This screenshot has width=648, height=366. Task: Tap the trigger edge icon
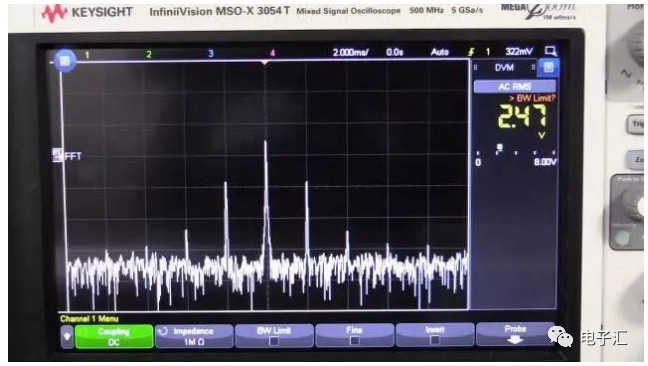pyautogui.click(x=471, y=52)
